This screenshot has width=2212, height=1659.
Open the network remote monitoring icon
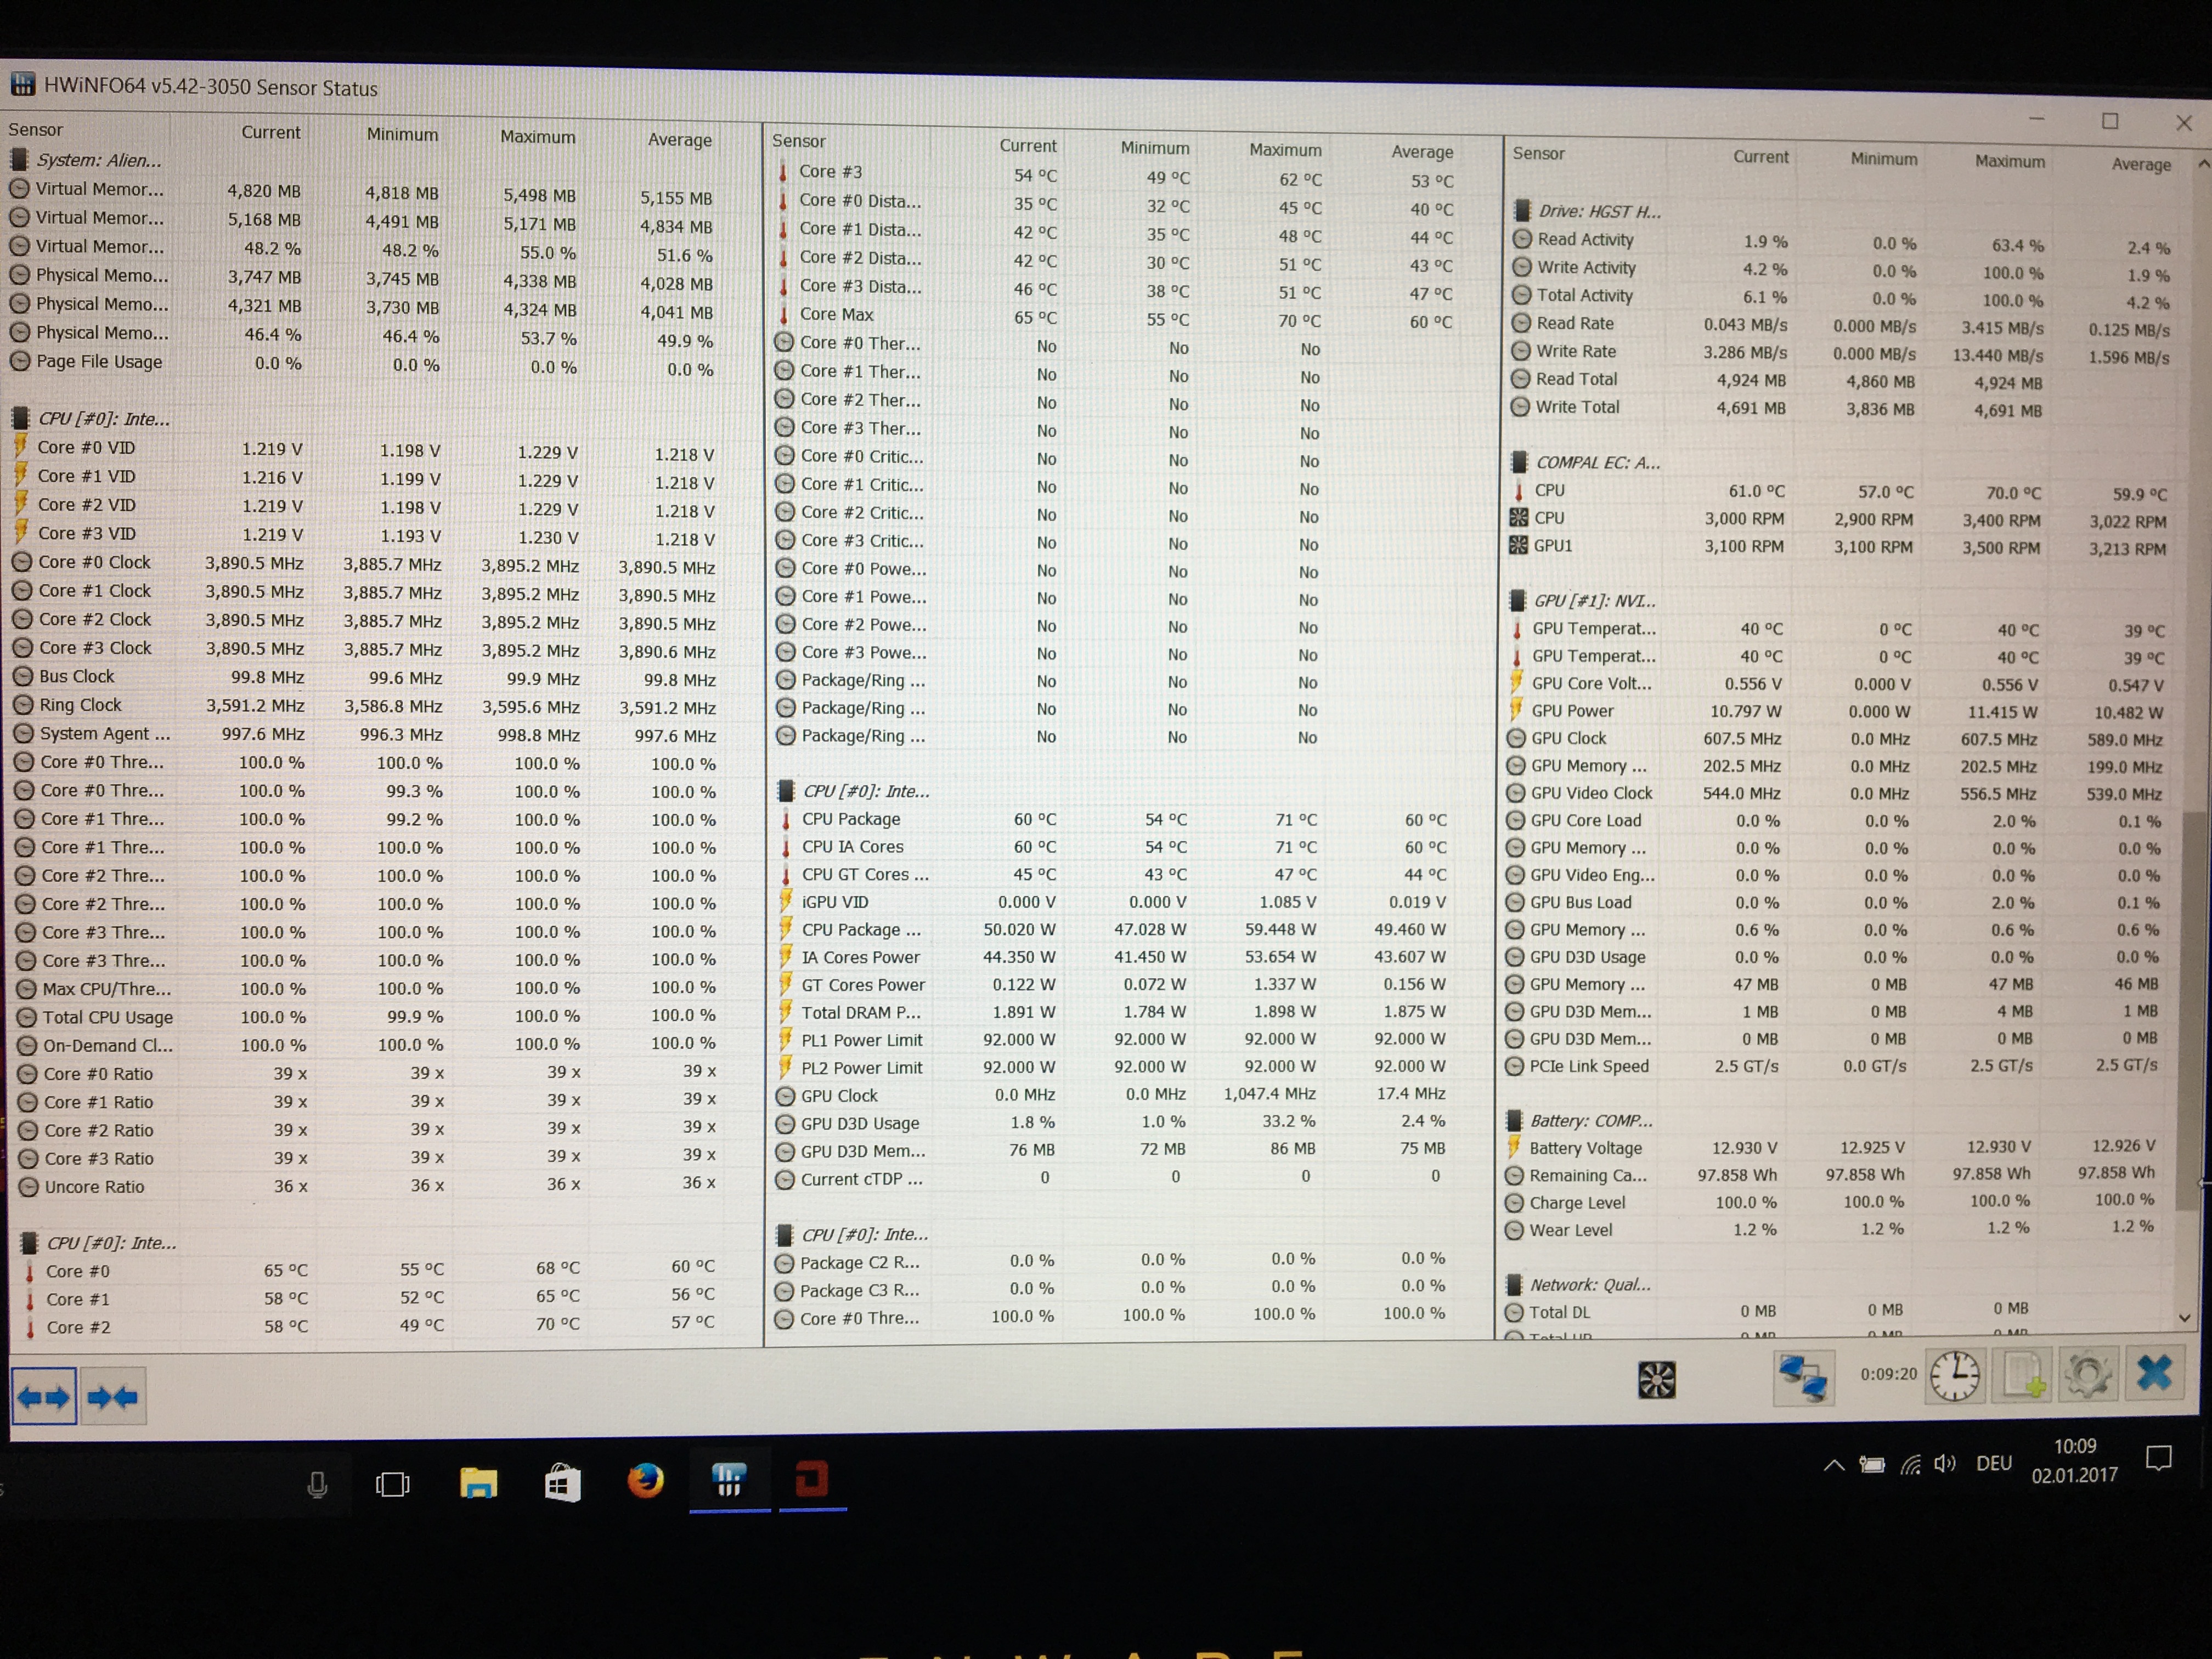click(x=1803, y=1377)
